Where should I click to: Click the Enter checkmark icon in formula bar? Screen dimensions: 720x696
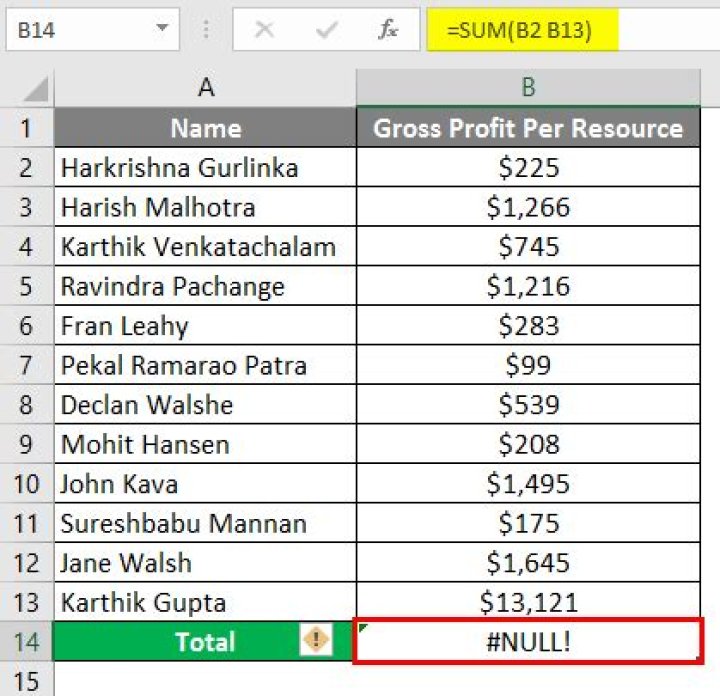click(326, 30)
